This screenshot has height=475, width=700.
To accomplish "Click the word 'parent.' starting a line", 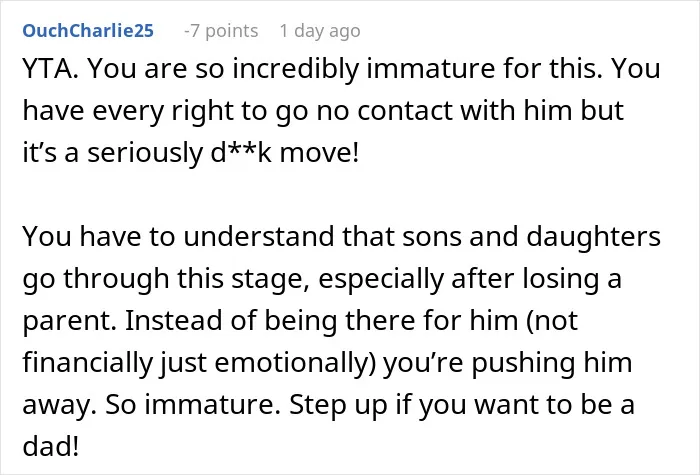I will 70,321.
